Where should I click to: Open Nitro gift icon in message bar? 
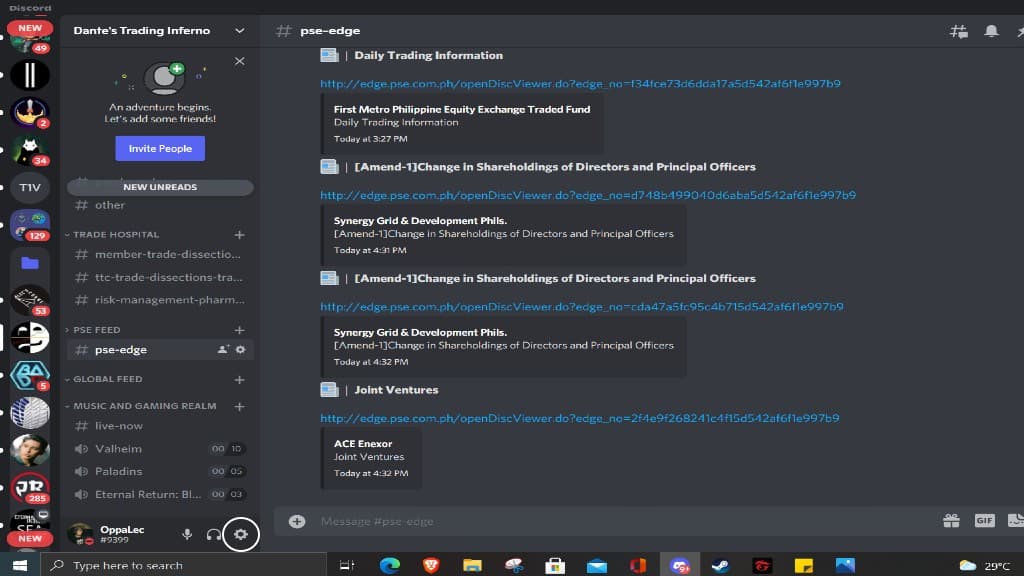(x=952, y=520)
